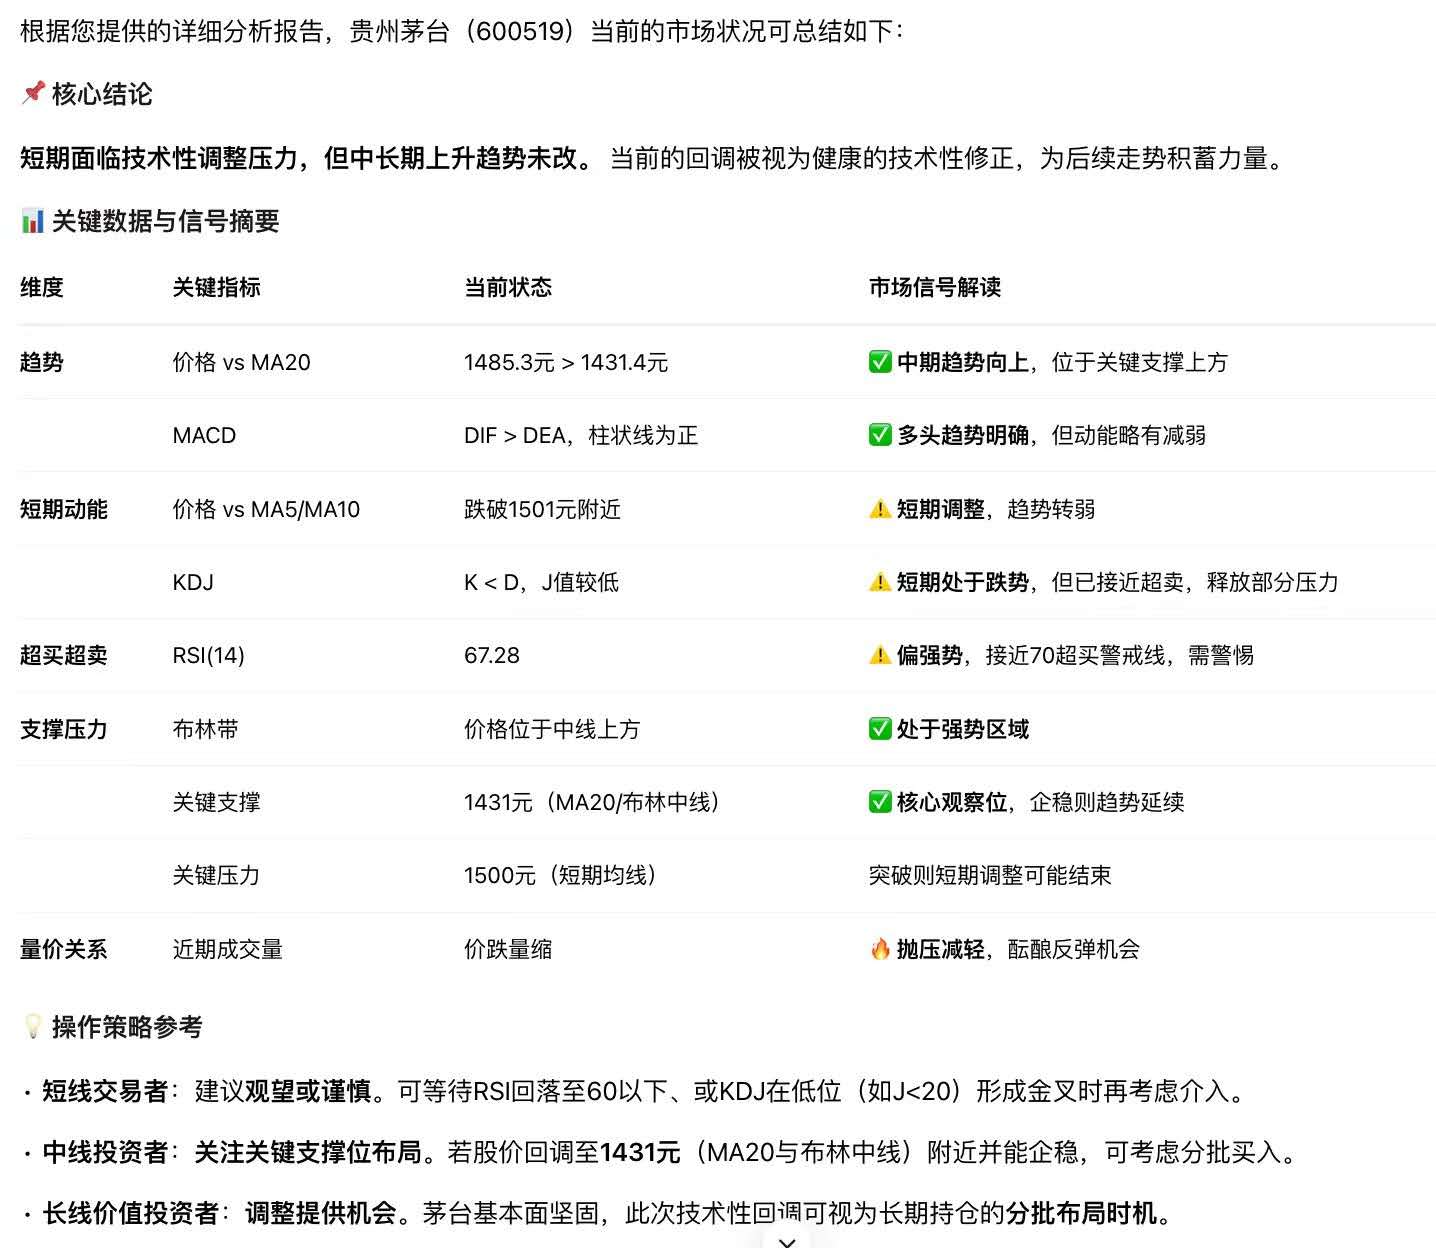
Task: Click the warning icon next to 短期调整
Action: (x=880, y=509)
